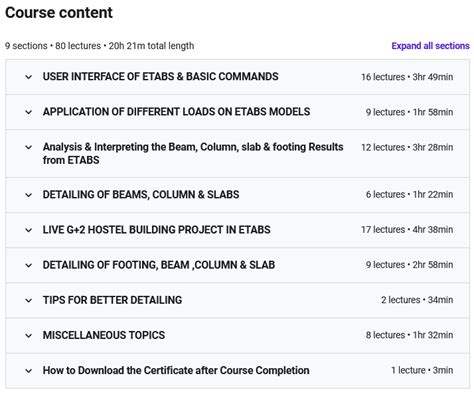Expand chevron beside USER INTERFACE OF ETABS section

click(x=29, y=77)
